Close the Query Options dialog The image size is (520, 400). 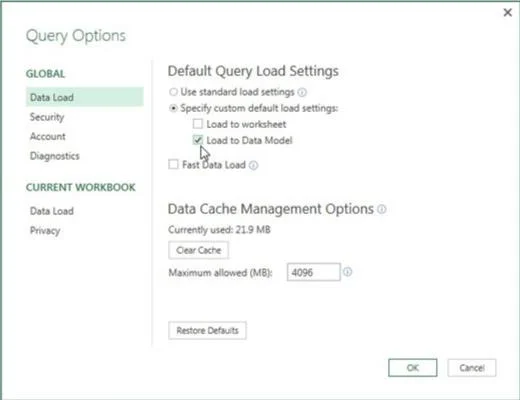pyautogui.click(x=507, y=13)
